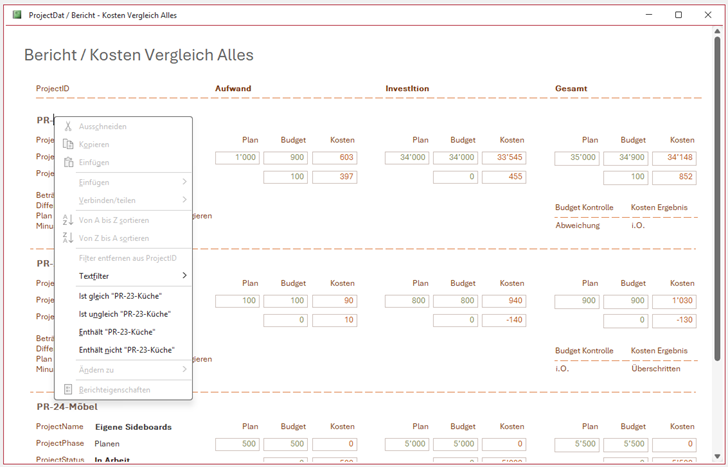728x467 pixels.
Task: Click the ProjectID column header
Action: point(52,88)
